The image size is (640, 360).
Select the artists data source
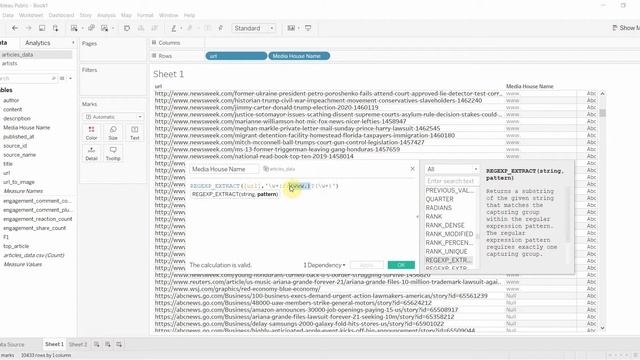pos(9,64)
